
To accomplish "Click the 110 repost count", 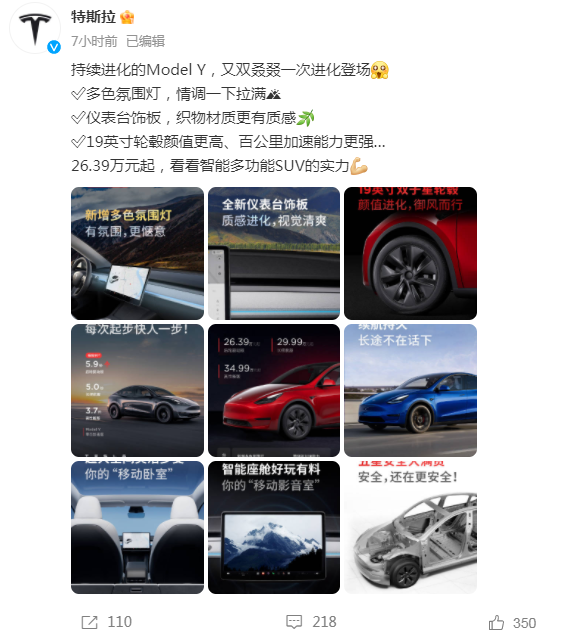I will (120, 622).
